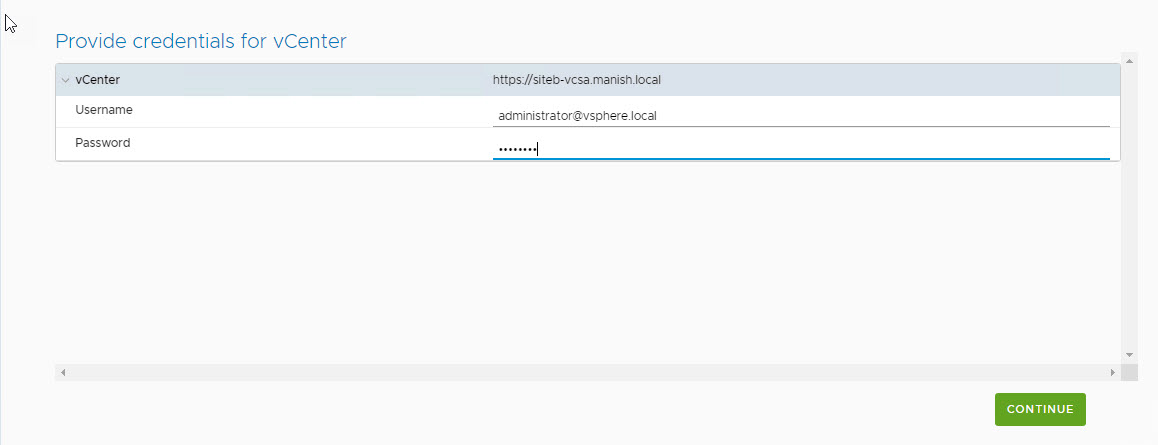Image resolution: width=1158 pixels, height=445 pixels.
Task: Focus the Password input field
Action: [x=801, y=149]
